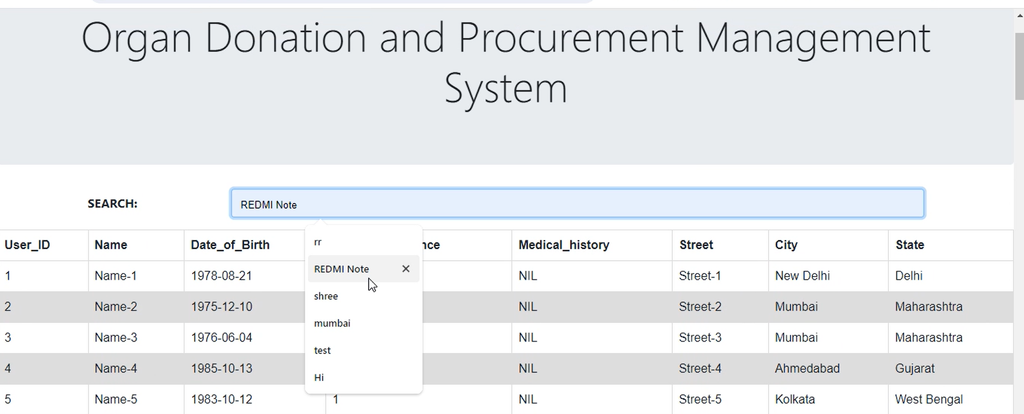Select the 'mumbai' autocomplete suggestion

pyautogui.click(x=363, y=323)
